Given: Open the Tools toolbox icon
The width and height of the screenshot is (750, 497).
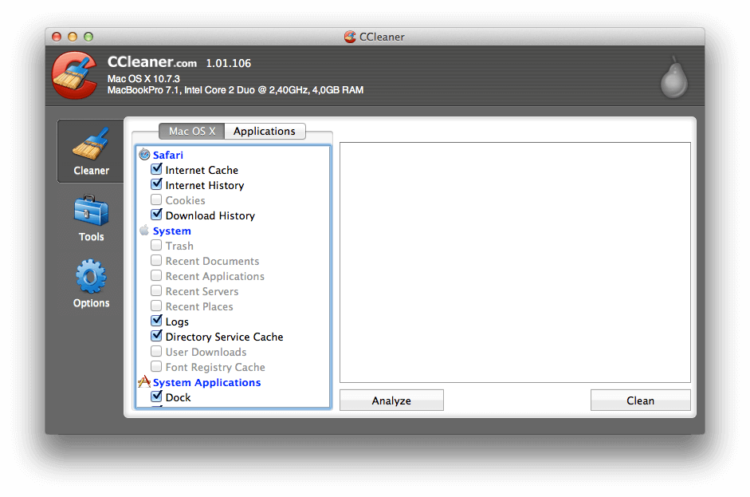Looking at the screenshot, I should [91, 210].
